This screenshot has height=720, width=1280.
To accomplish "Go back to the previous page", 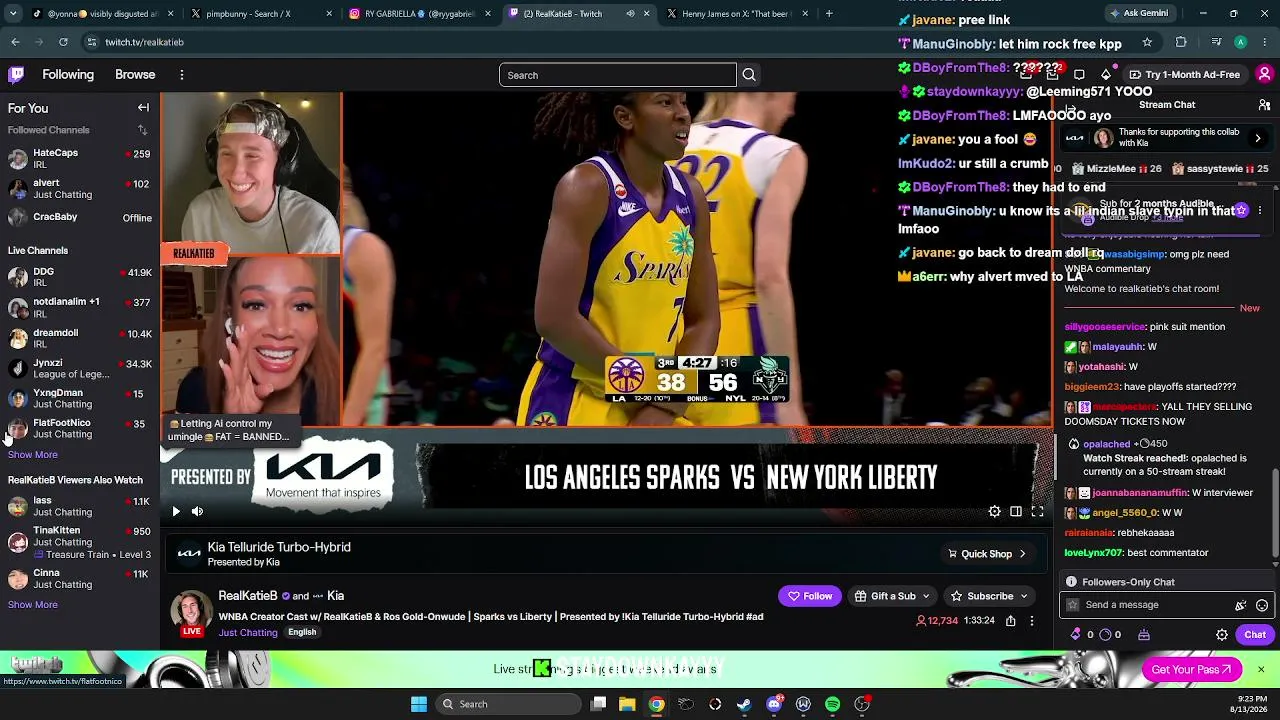I will pyautogui.click(x=15, y=42).
